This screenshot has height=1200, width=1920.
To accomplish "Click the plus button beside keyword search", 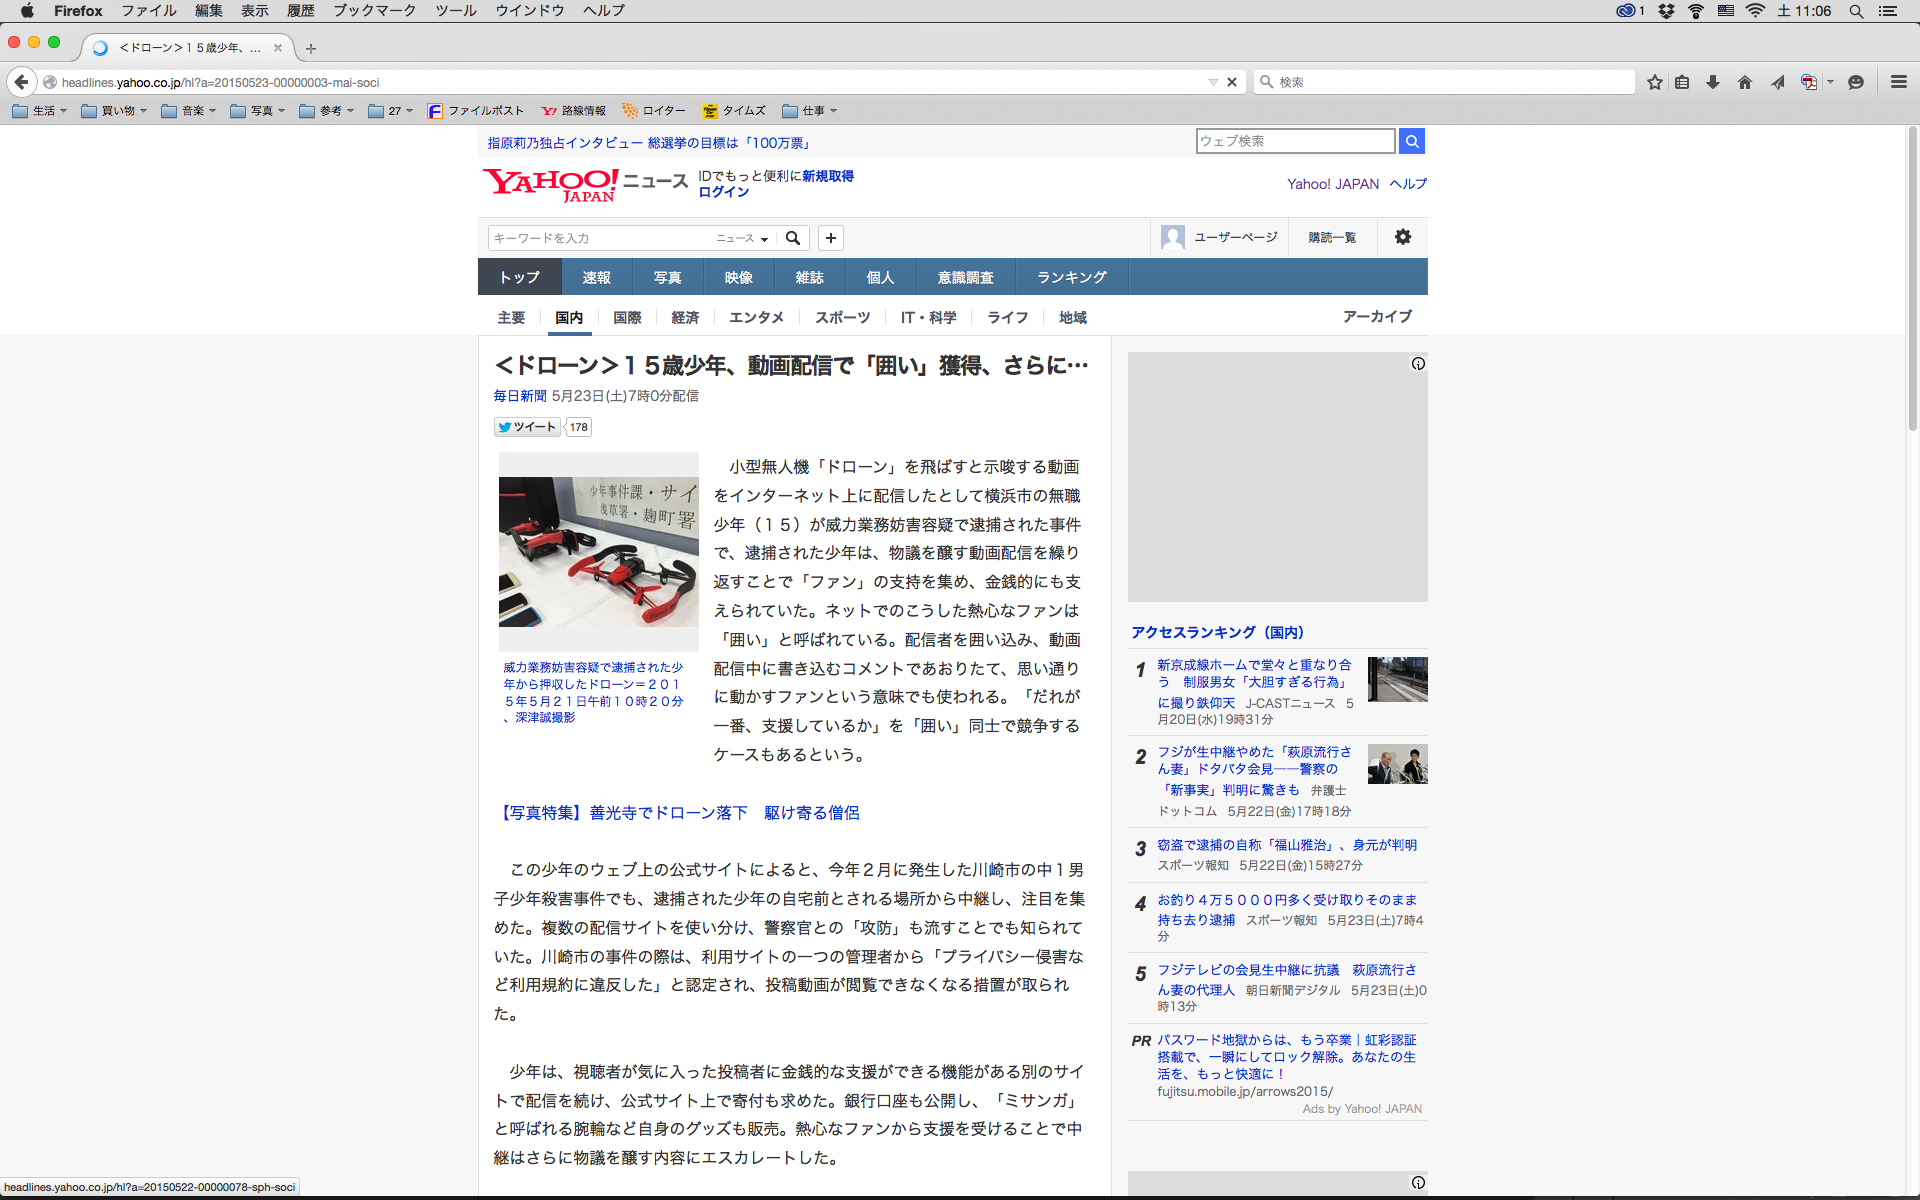I will point(831,238).
